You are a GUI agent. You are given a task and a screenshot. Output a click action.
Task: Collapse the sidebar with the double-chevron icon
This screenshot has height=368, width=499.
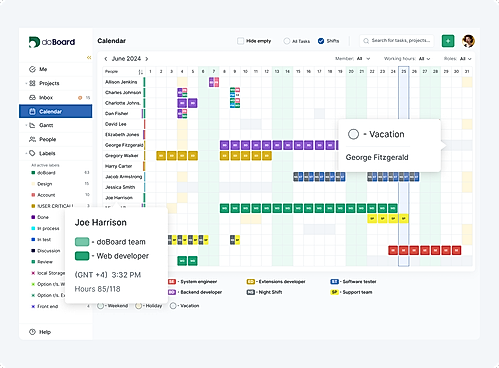pos(89,57)
